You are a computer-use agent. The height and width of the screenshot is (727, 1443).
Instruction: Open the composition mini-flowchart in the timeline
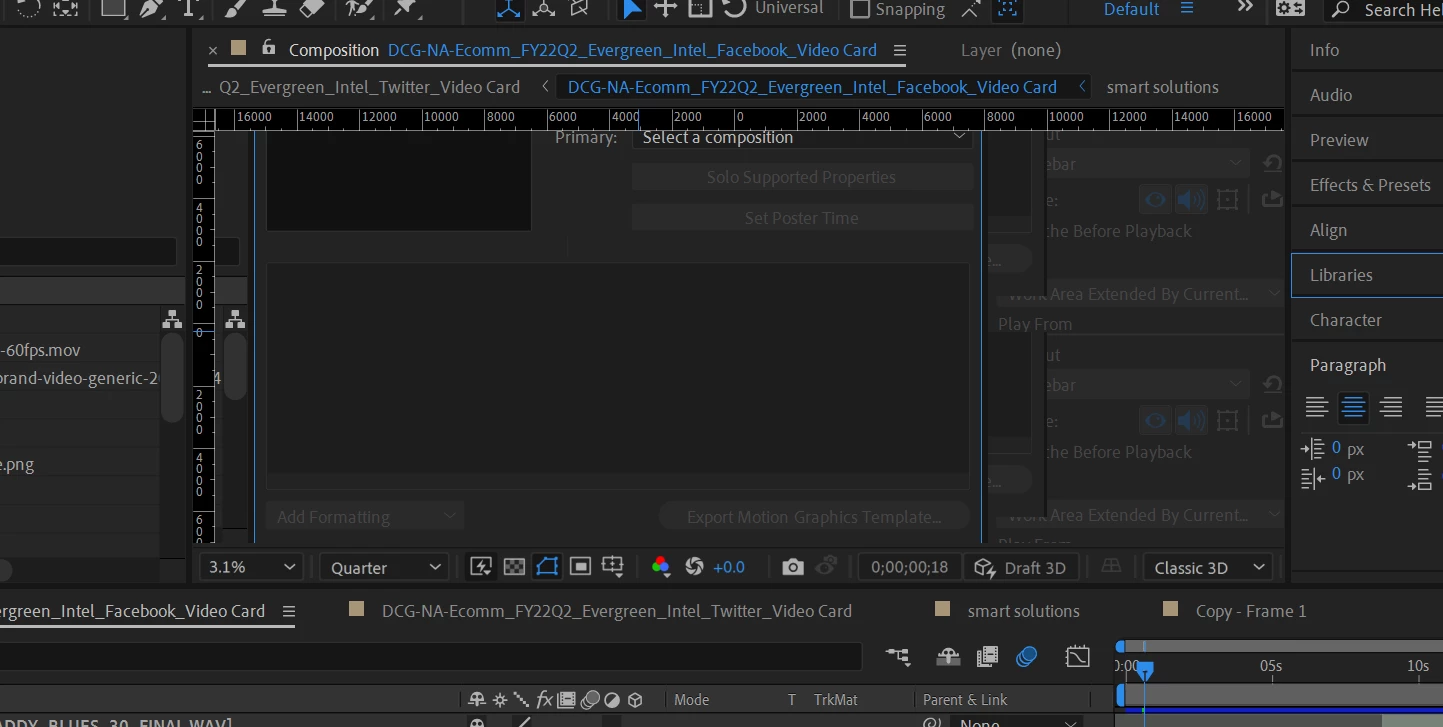coord(898,656)
